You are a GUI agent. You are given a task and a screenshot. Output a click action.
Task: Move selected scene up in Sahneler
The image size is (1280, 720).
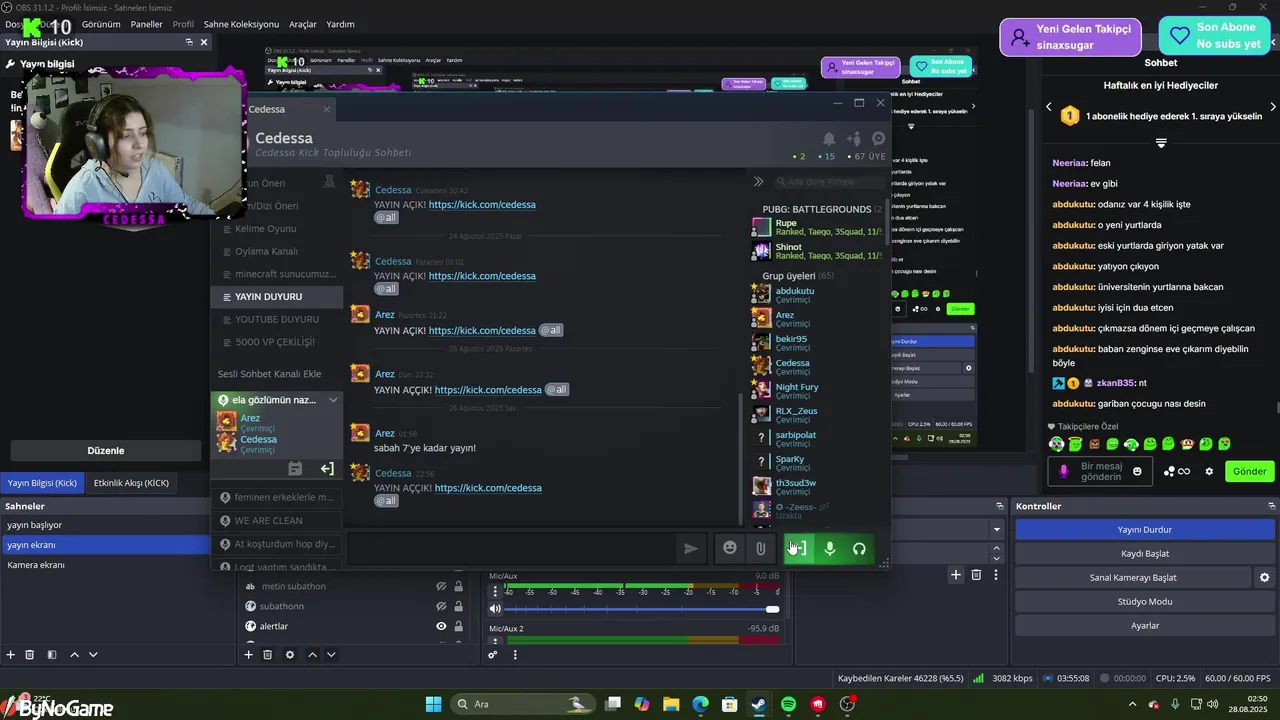click(74, 655)
